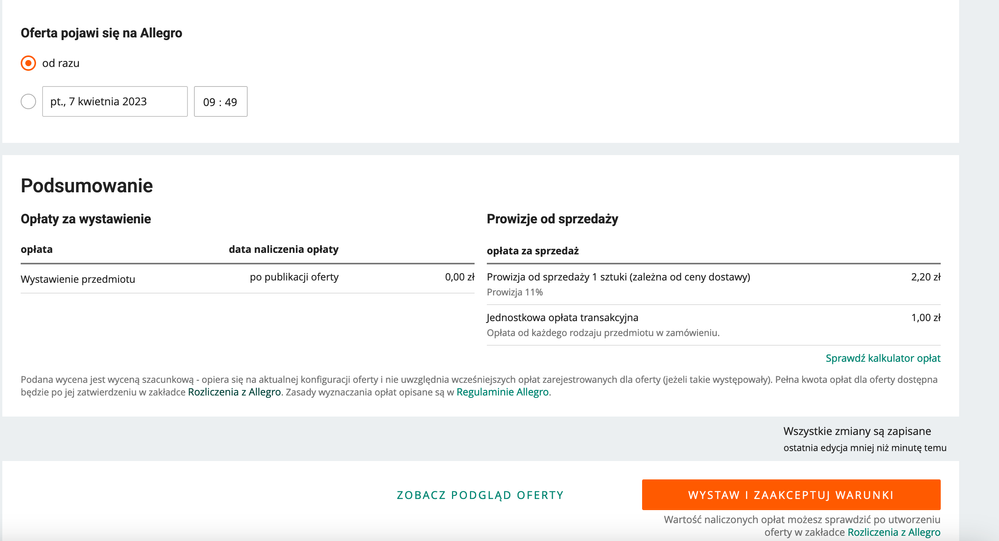The image size is (999, 541).
Task: Select the scheduled date radio button
Action: coord(28,101)
